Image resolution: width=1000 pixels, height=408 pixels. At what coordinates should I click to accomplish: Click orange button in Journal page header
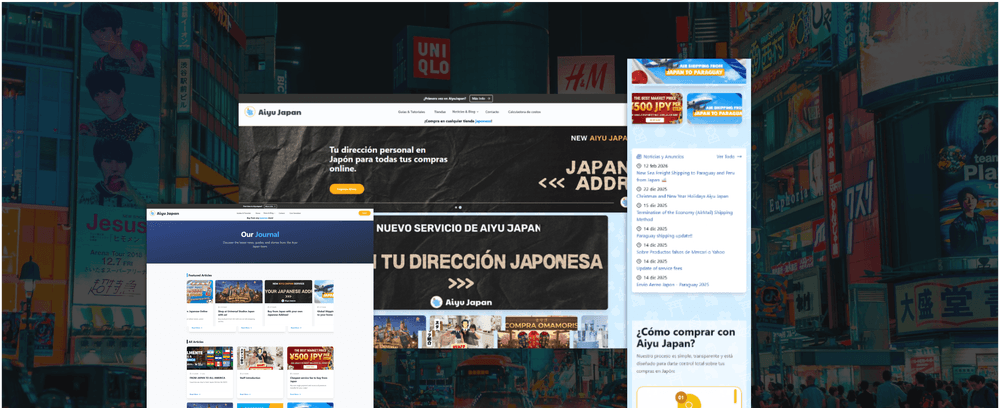365,214
